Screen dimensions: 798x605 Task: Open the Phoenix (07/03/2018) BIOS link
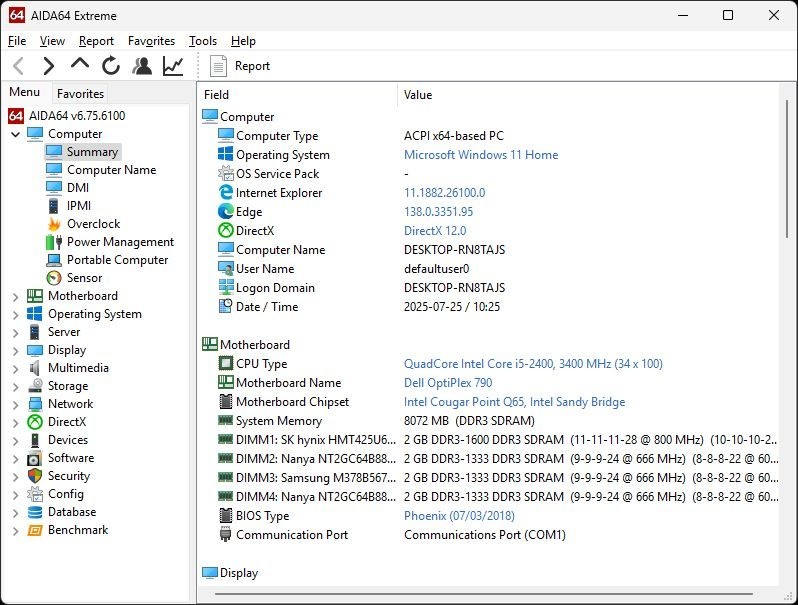459,516
